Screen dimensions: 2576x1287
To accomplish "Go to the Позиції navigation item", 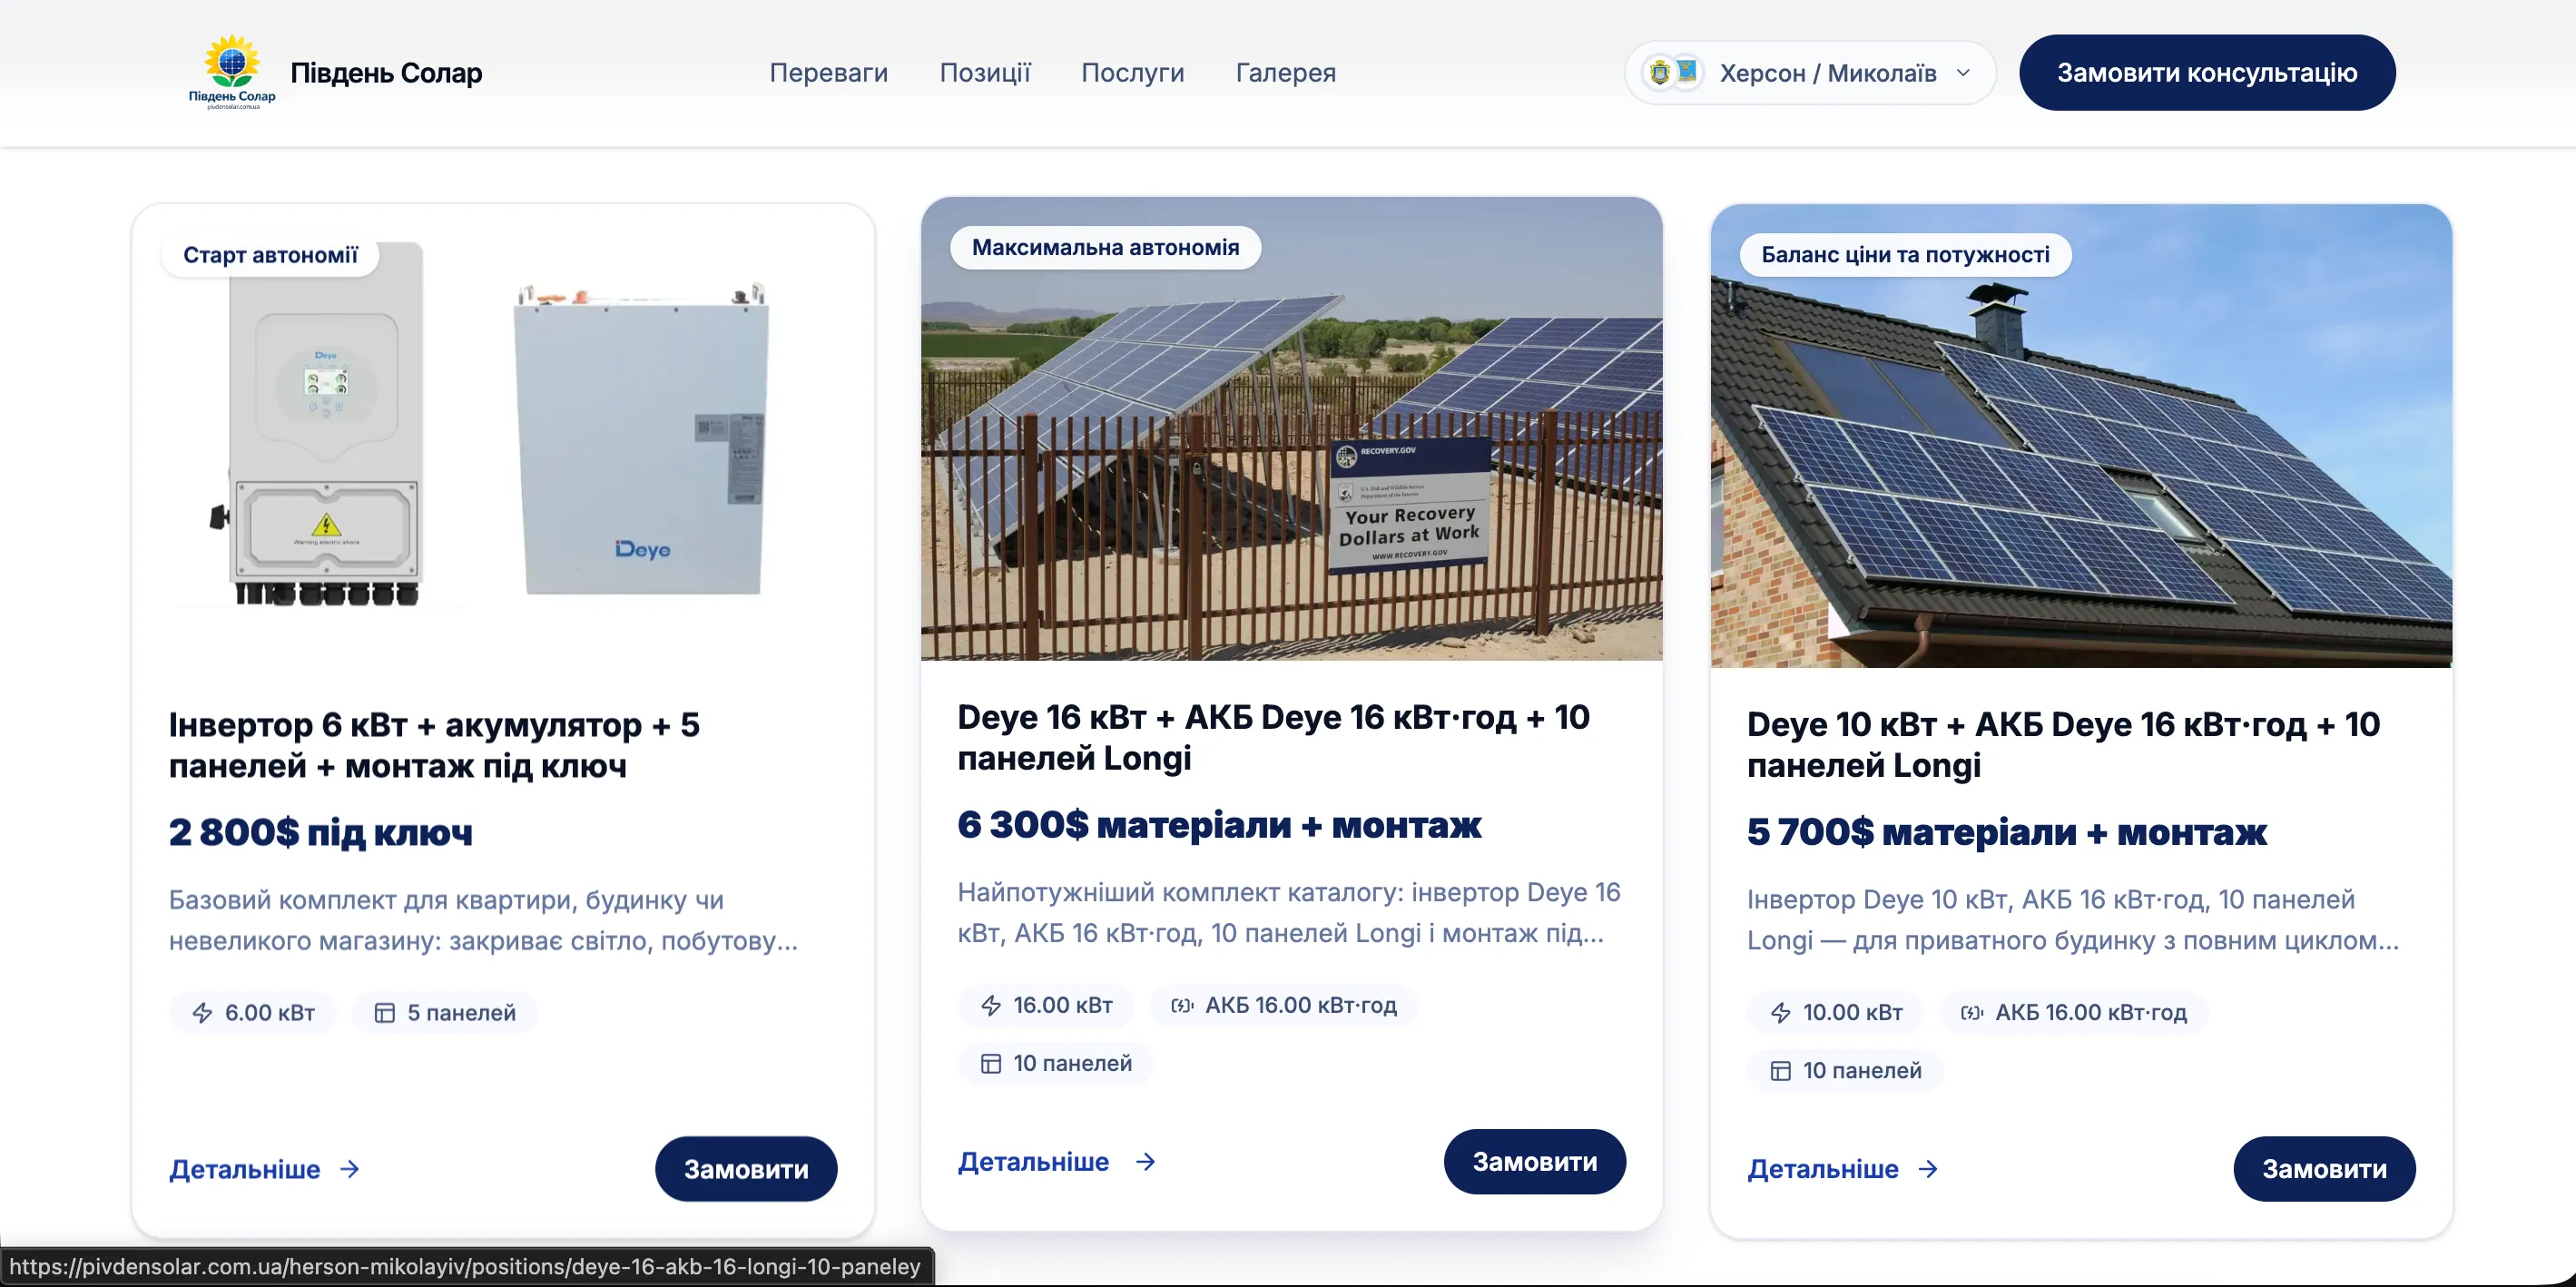I will [985, 72].
